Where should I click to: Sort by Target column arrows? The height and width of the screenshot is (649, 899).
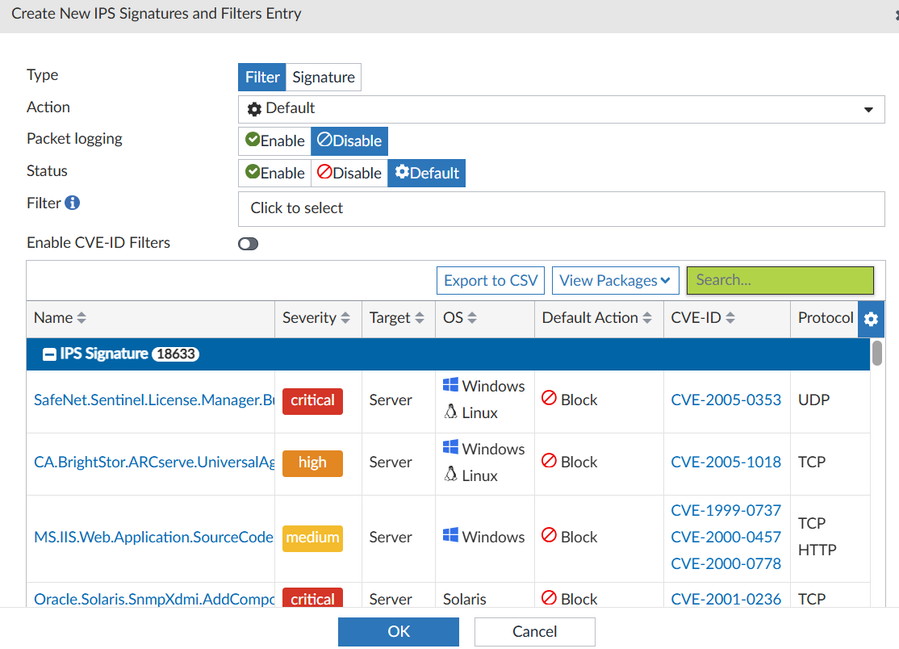[420, 318]
